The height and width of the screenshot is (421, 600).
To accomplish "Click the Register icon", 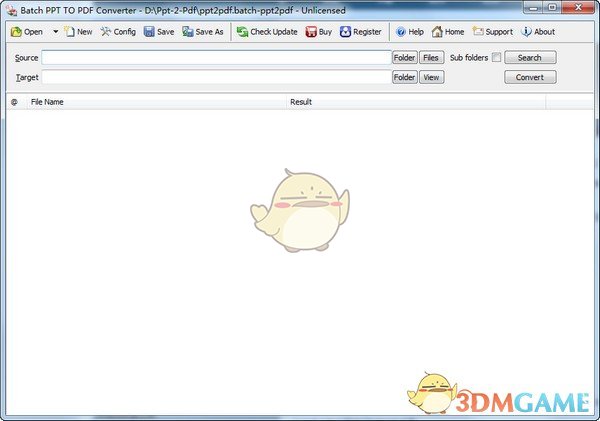I will click(x=345, y=32).
